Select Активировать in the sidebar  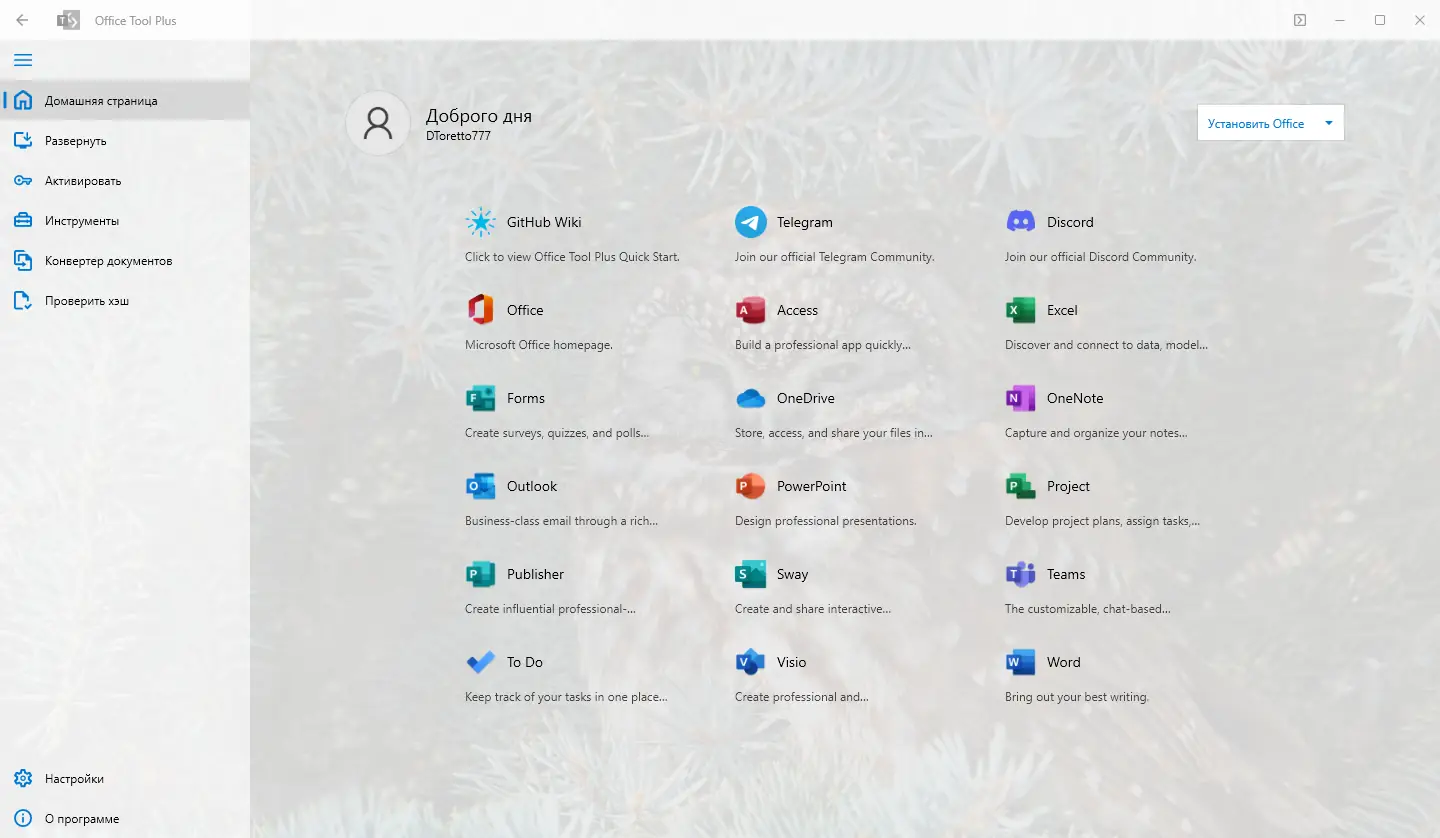point(125,181)
